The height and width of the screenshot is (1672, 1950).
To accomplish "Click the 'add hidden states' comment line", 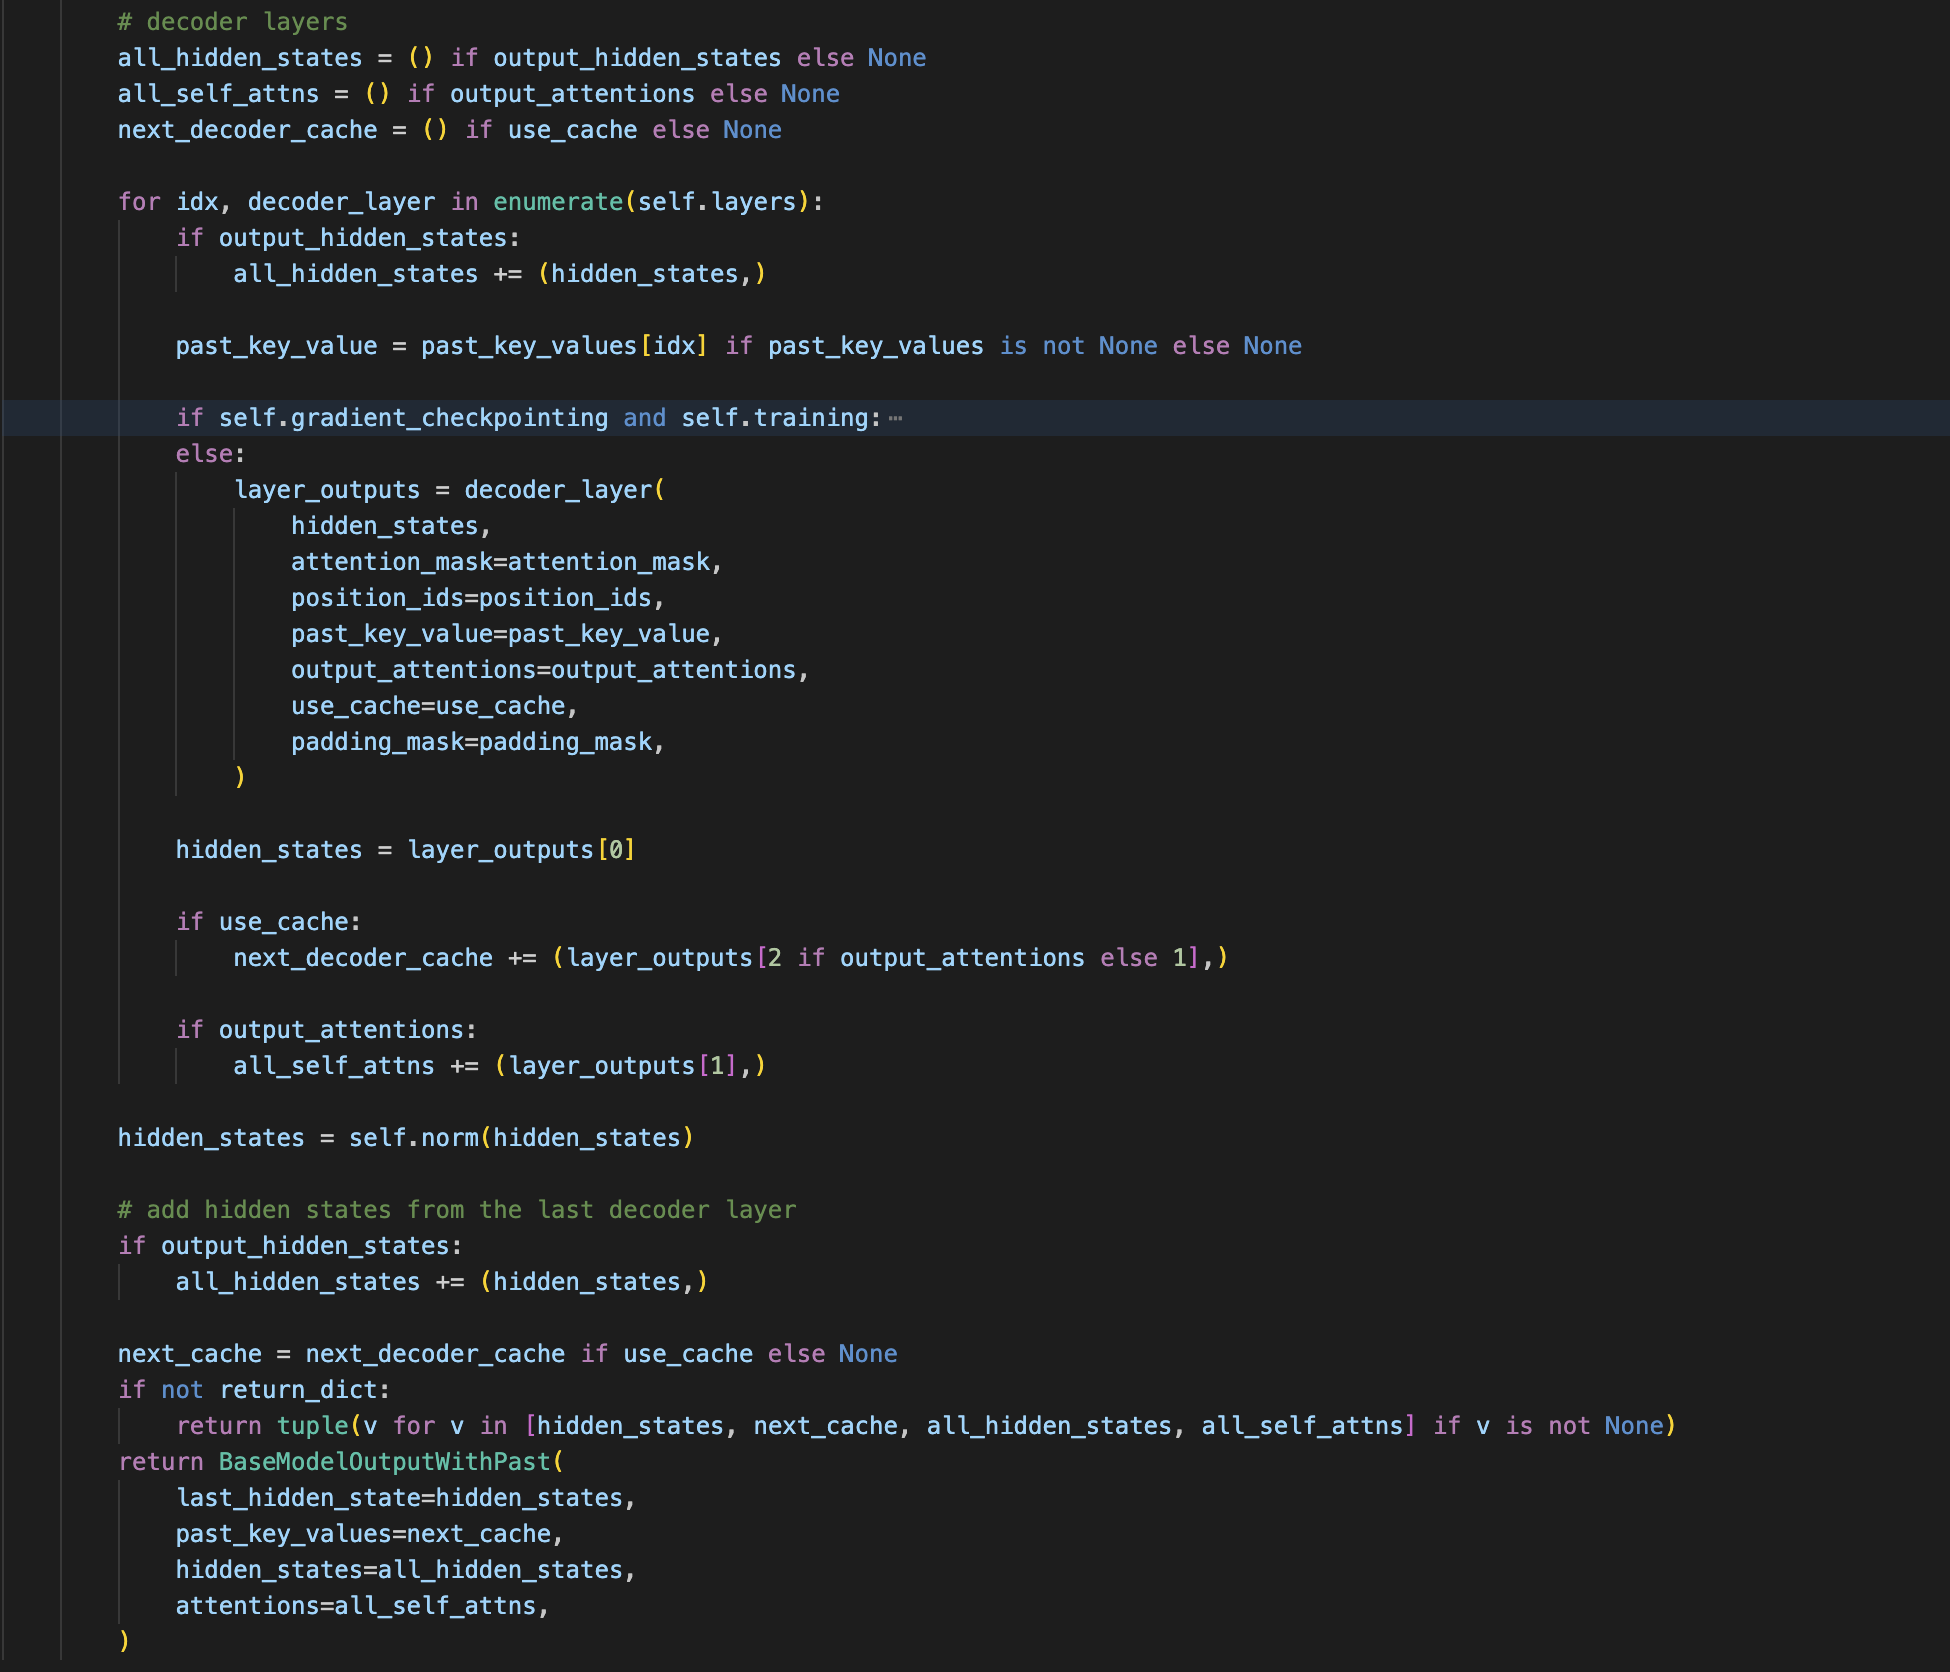I will tap(456, 1210).
